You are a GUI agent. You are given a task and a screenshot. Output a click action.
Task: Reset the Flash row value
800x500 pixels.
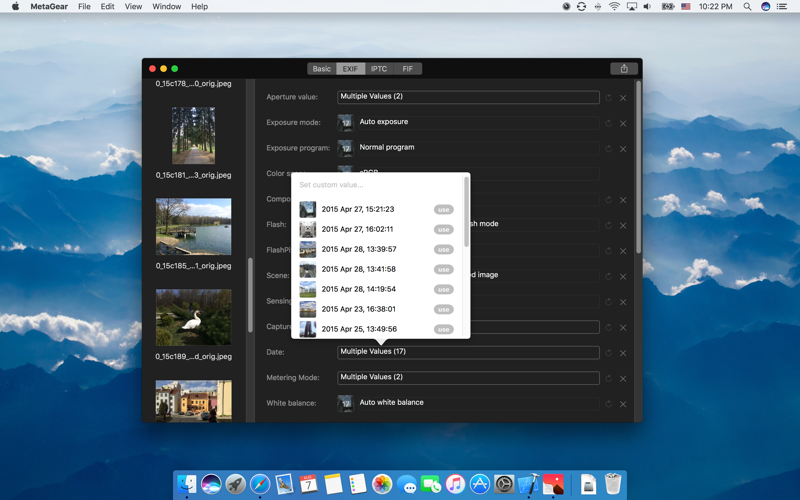coord(609,225)
